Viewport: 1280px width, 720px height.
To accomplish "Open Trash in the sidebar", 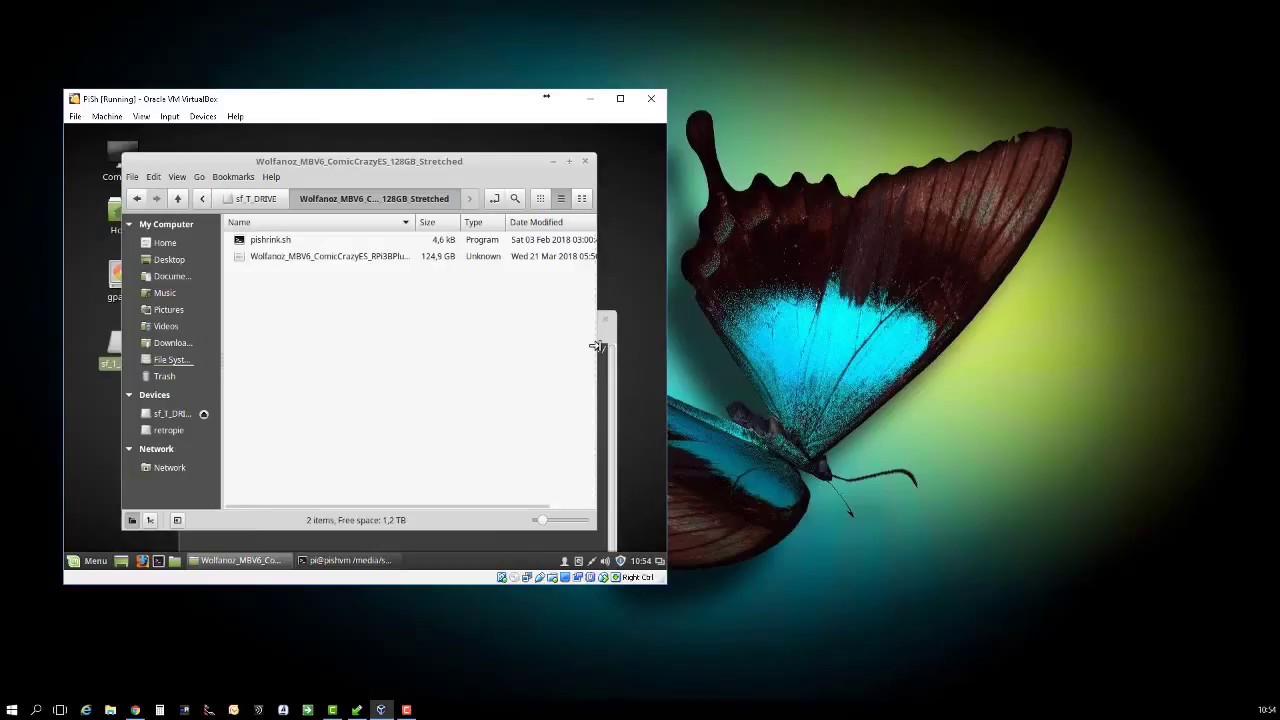I will coord(164,377).
